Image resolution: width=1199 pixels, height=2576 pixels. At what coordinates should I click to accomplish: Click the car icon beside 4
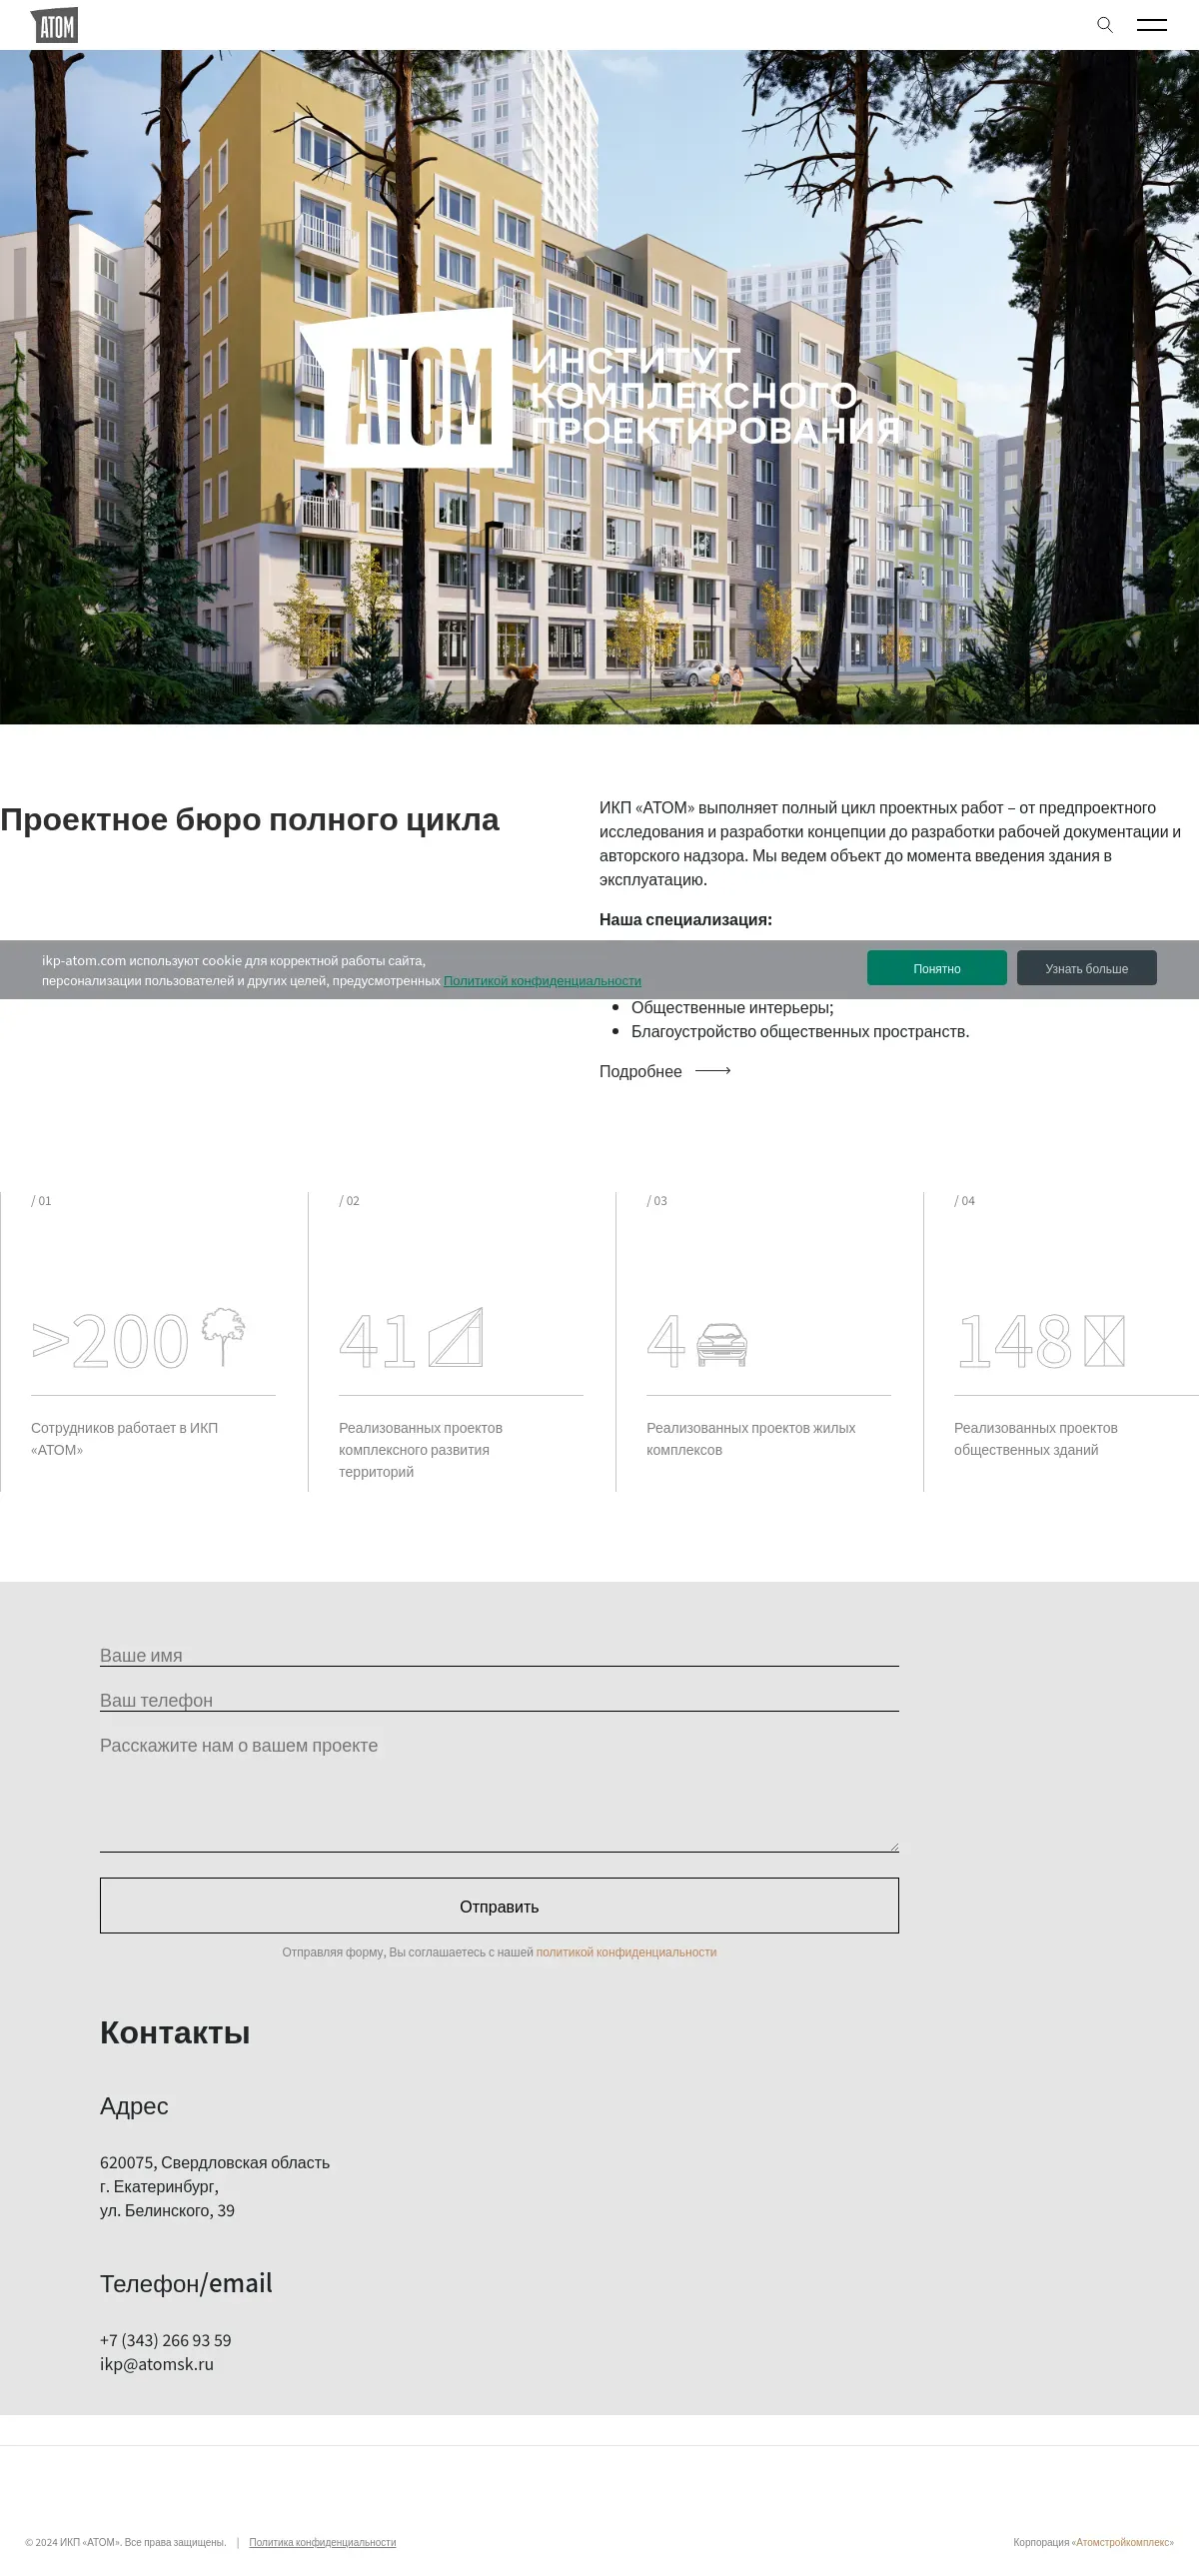click(x=722, y=1345)
